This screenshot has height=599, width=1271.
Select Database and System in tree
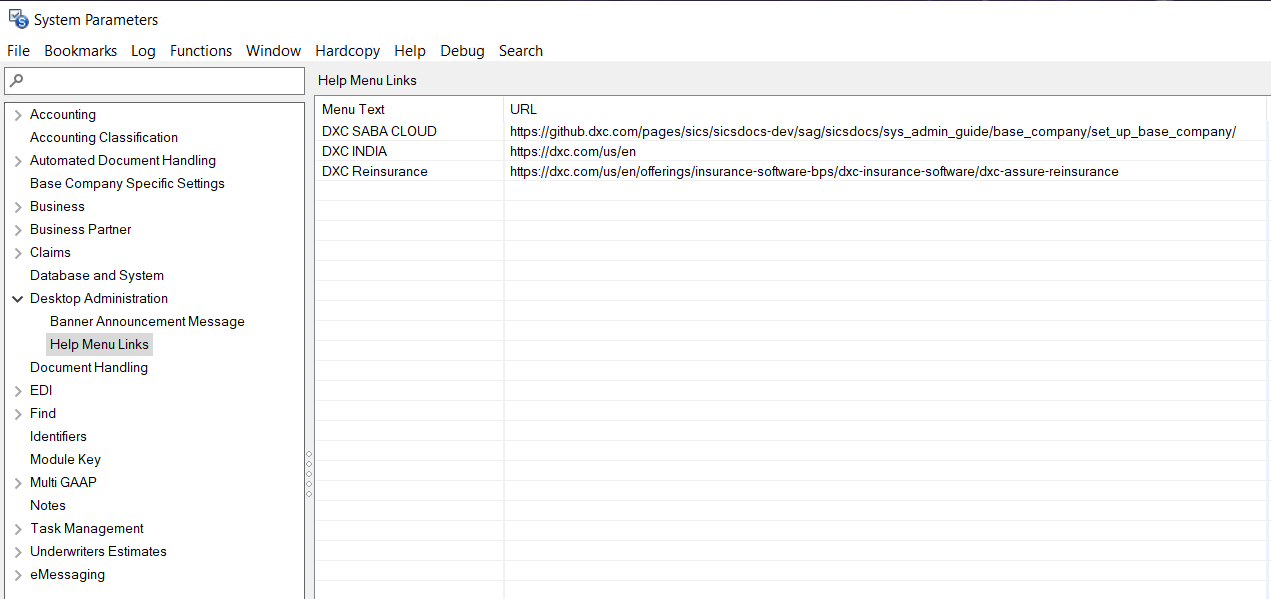click(x=97, y=276)
